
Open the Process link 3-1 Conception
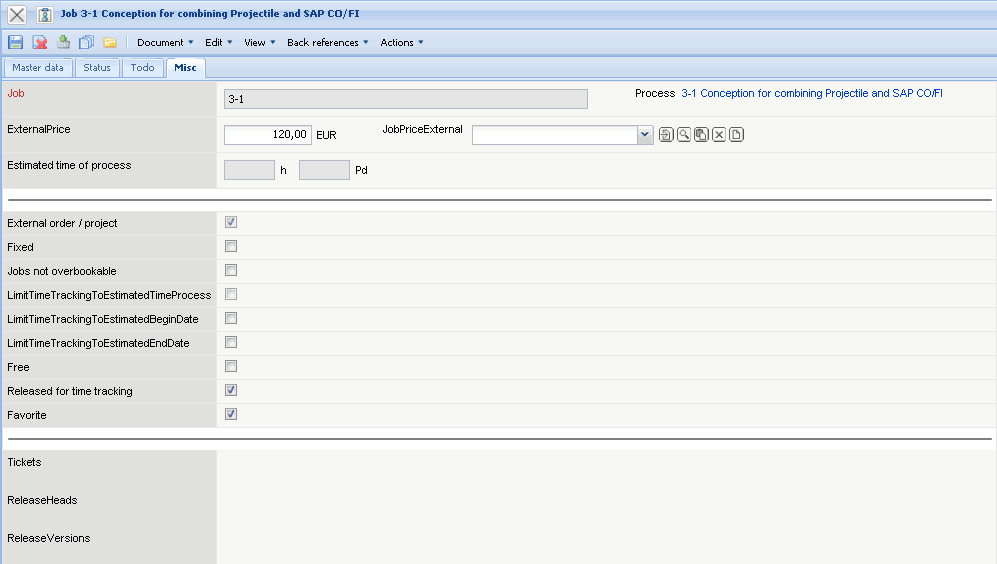[811, 93]
